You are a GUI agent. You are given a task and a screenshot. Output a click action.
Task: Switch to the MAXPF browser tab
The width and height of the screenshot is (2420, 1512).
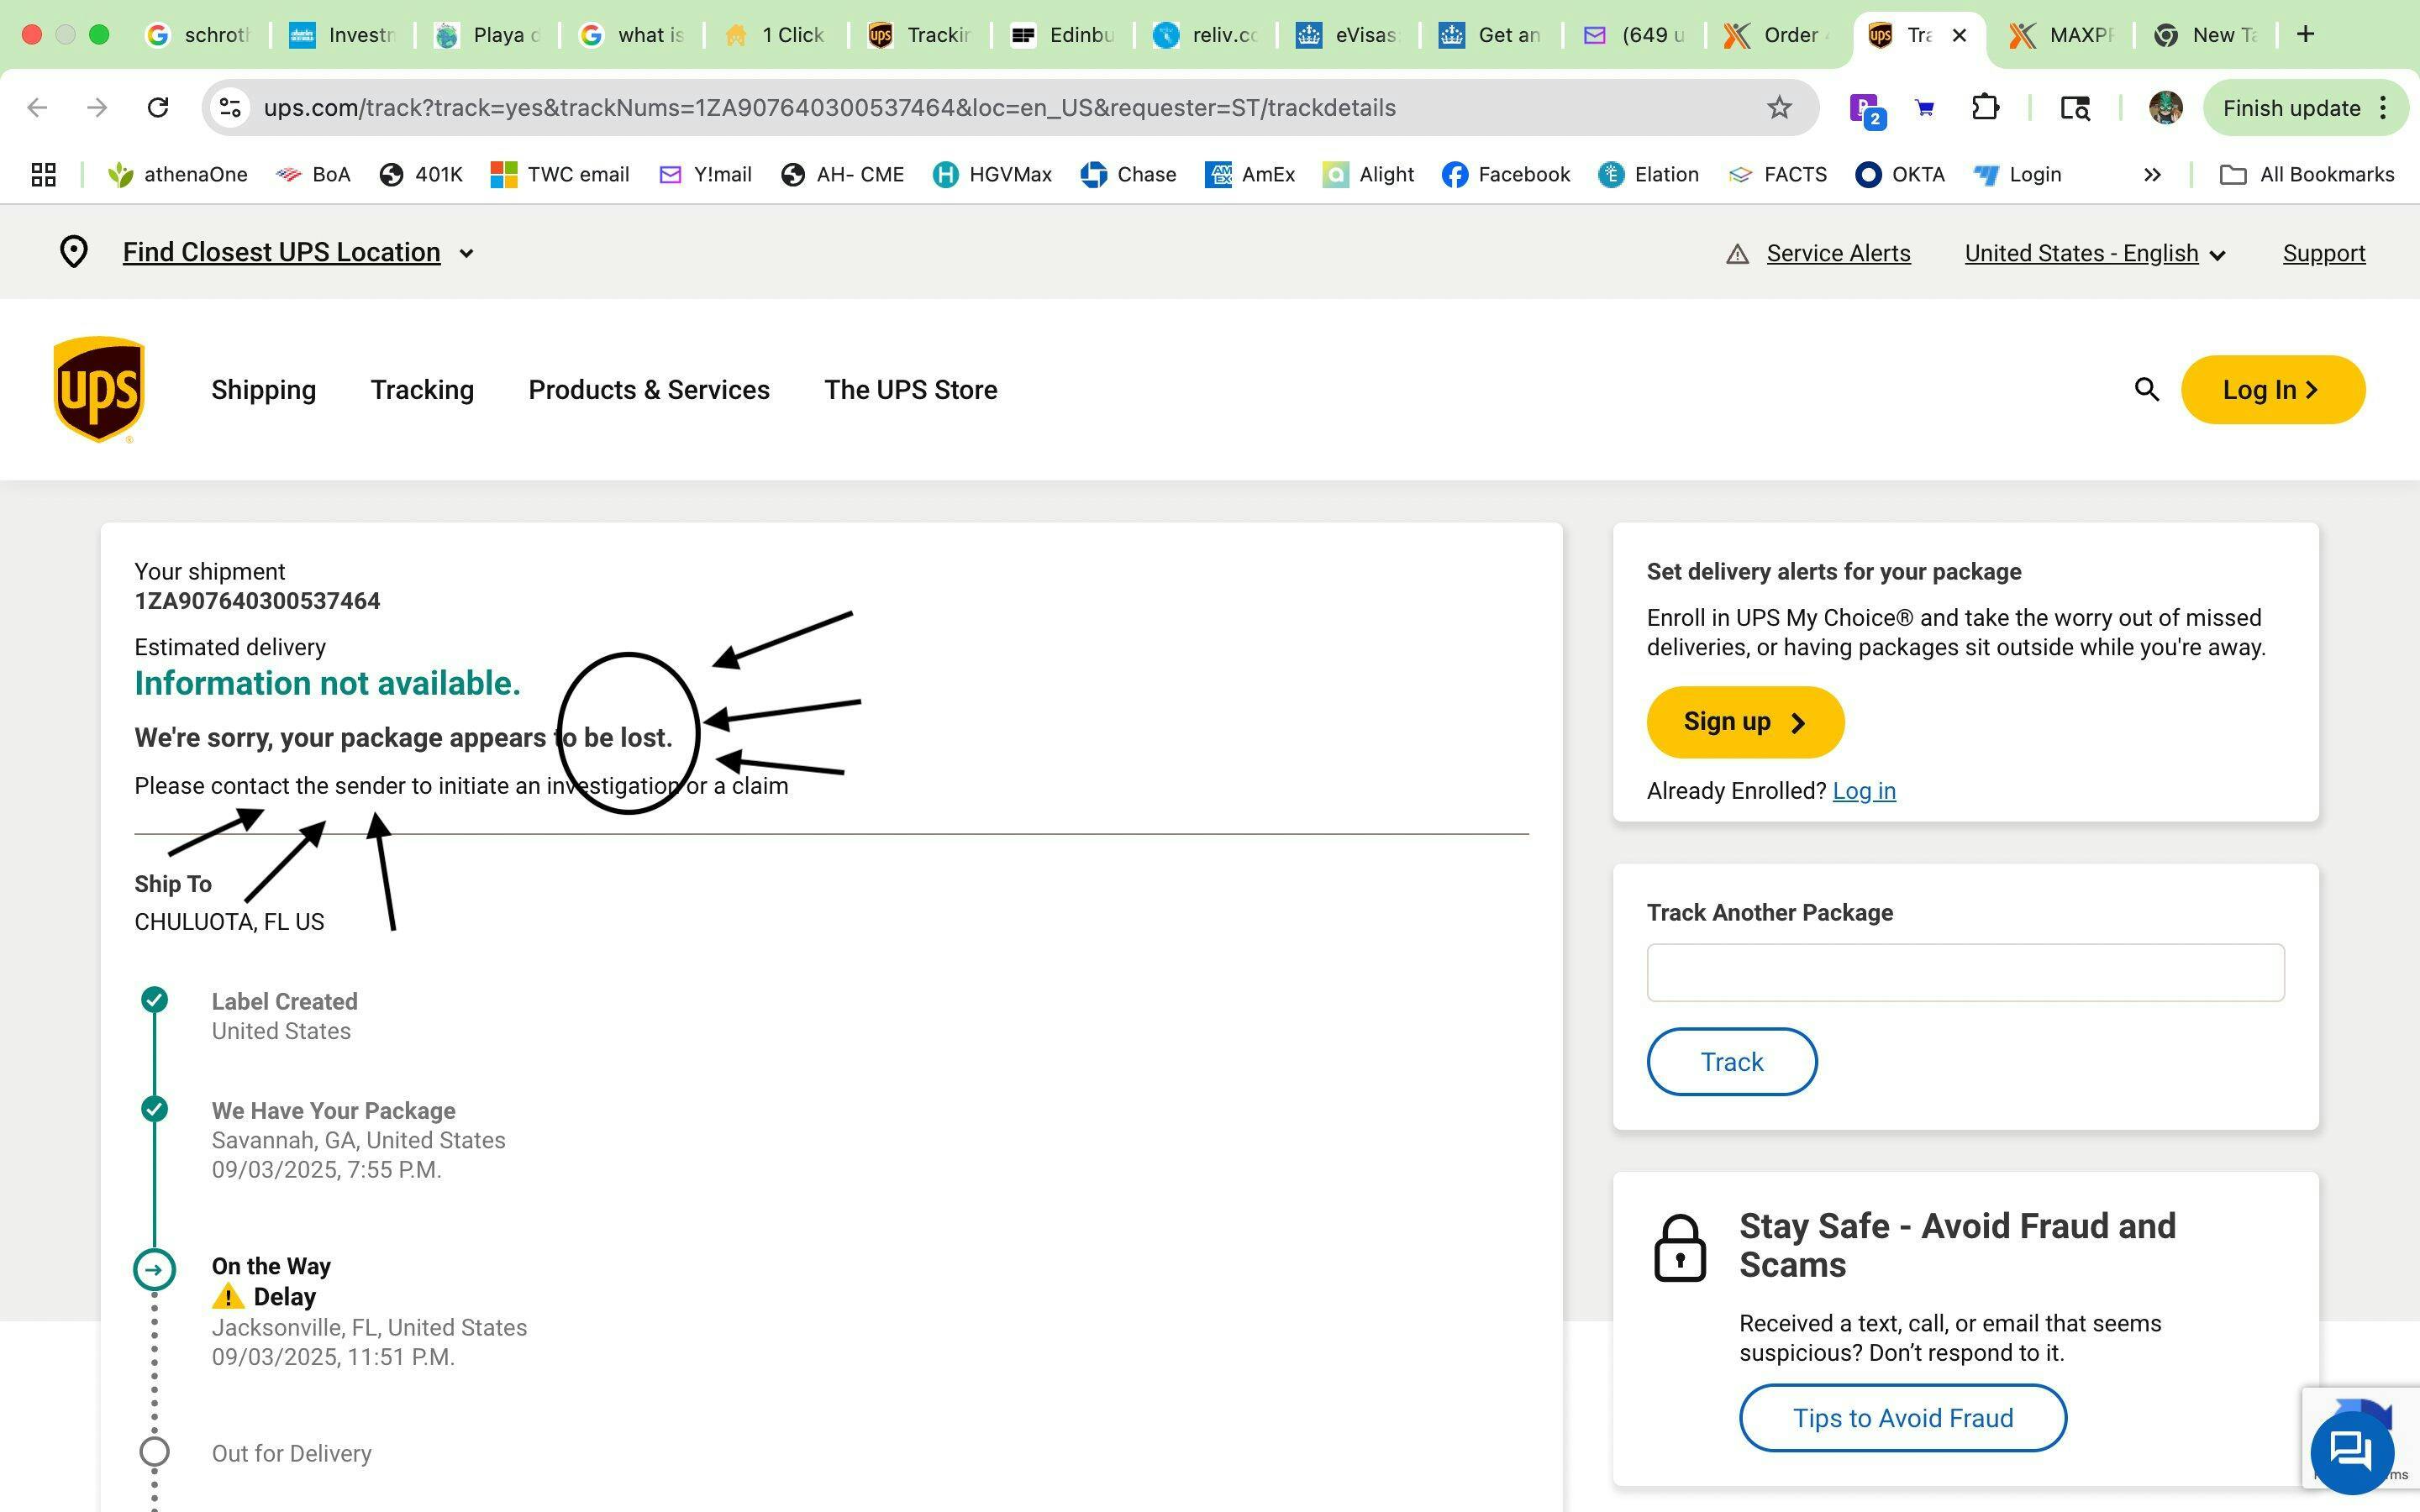coord(2062,35)
